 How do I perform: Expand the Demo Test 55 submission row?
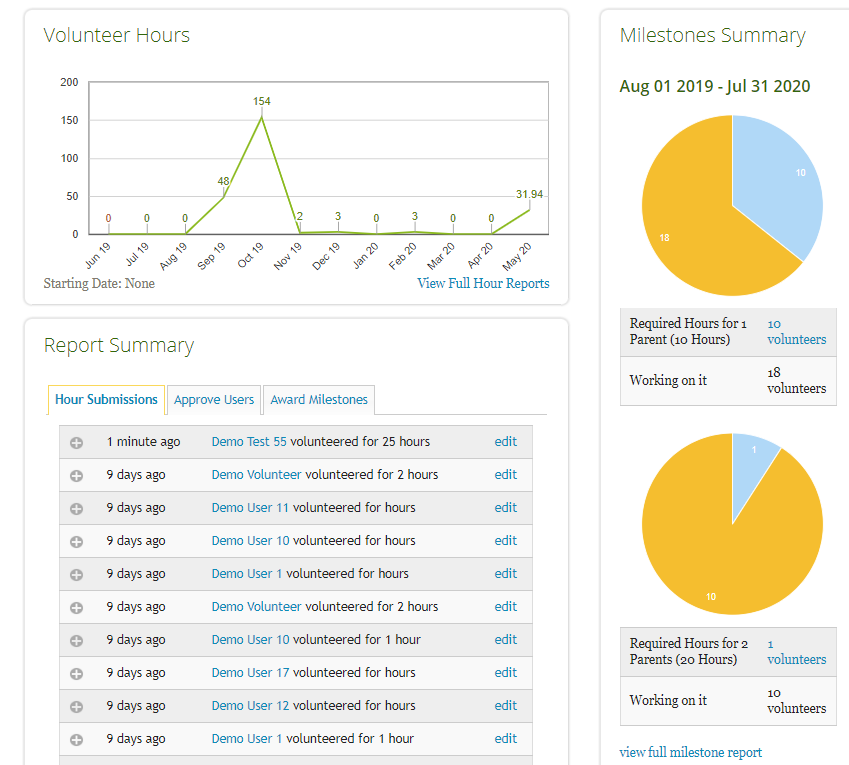[x=76, y=442]
